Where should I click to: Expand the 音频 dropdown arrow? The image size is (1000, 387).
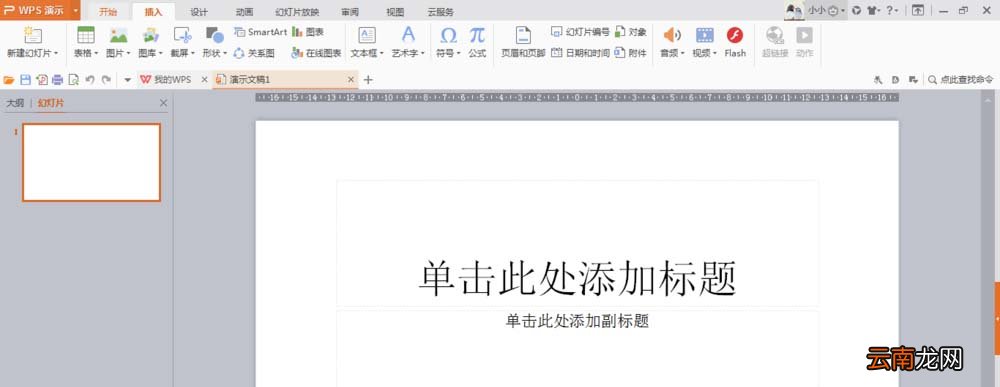(682, 54)
